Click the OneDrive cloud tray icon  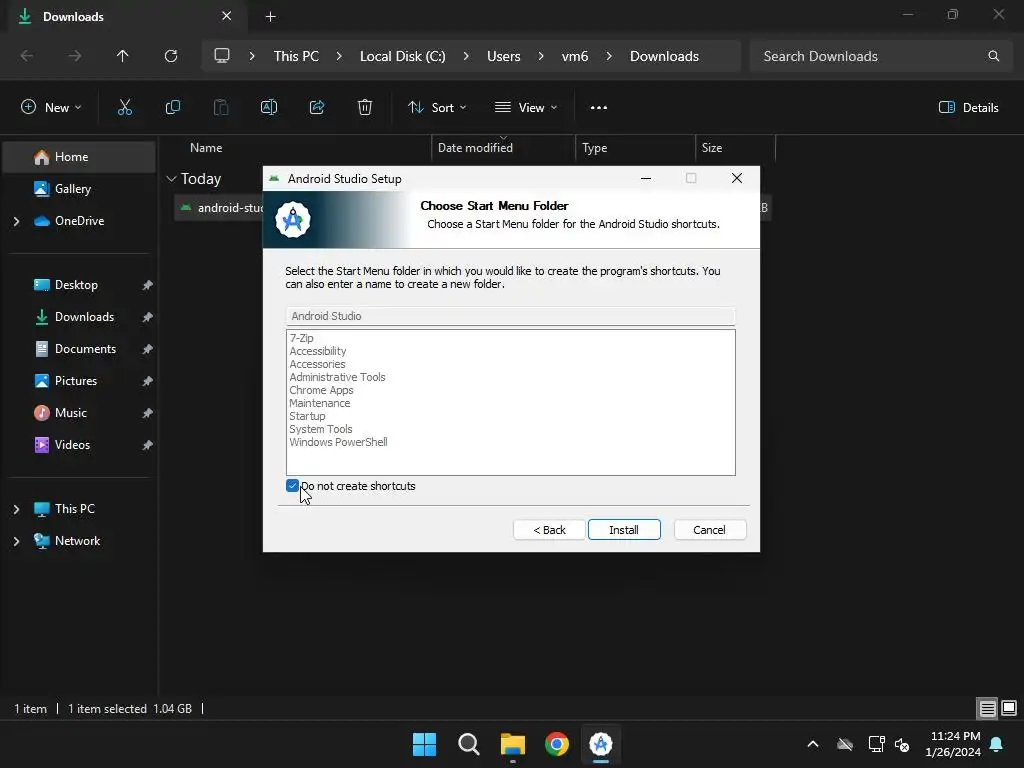pyautogui.click(x=845, y=744)
